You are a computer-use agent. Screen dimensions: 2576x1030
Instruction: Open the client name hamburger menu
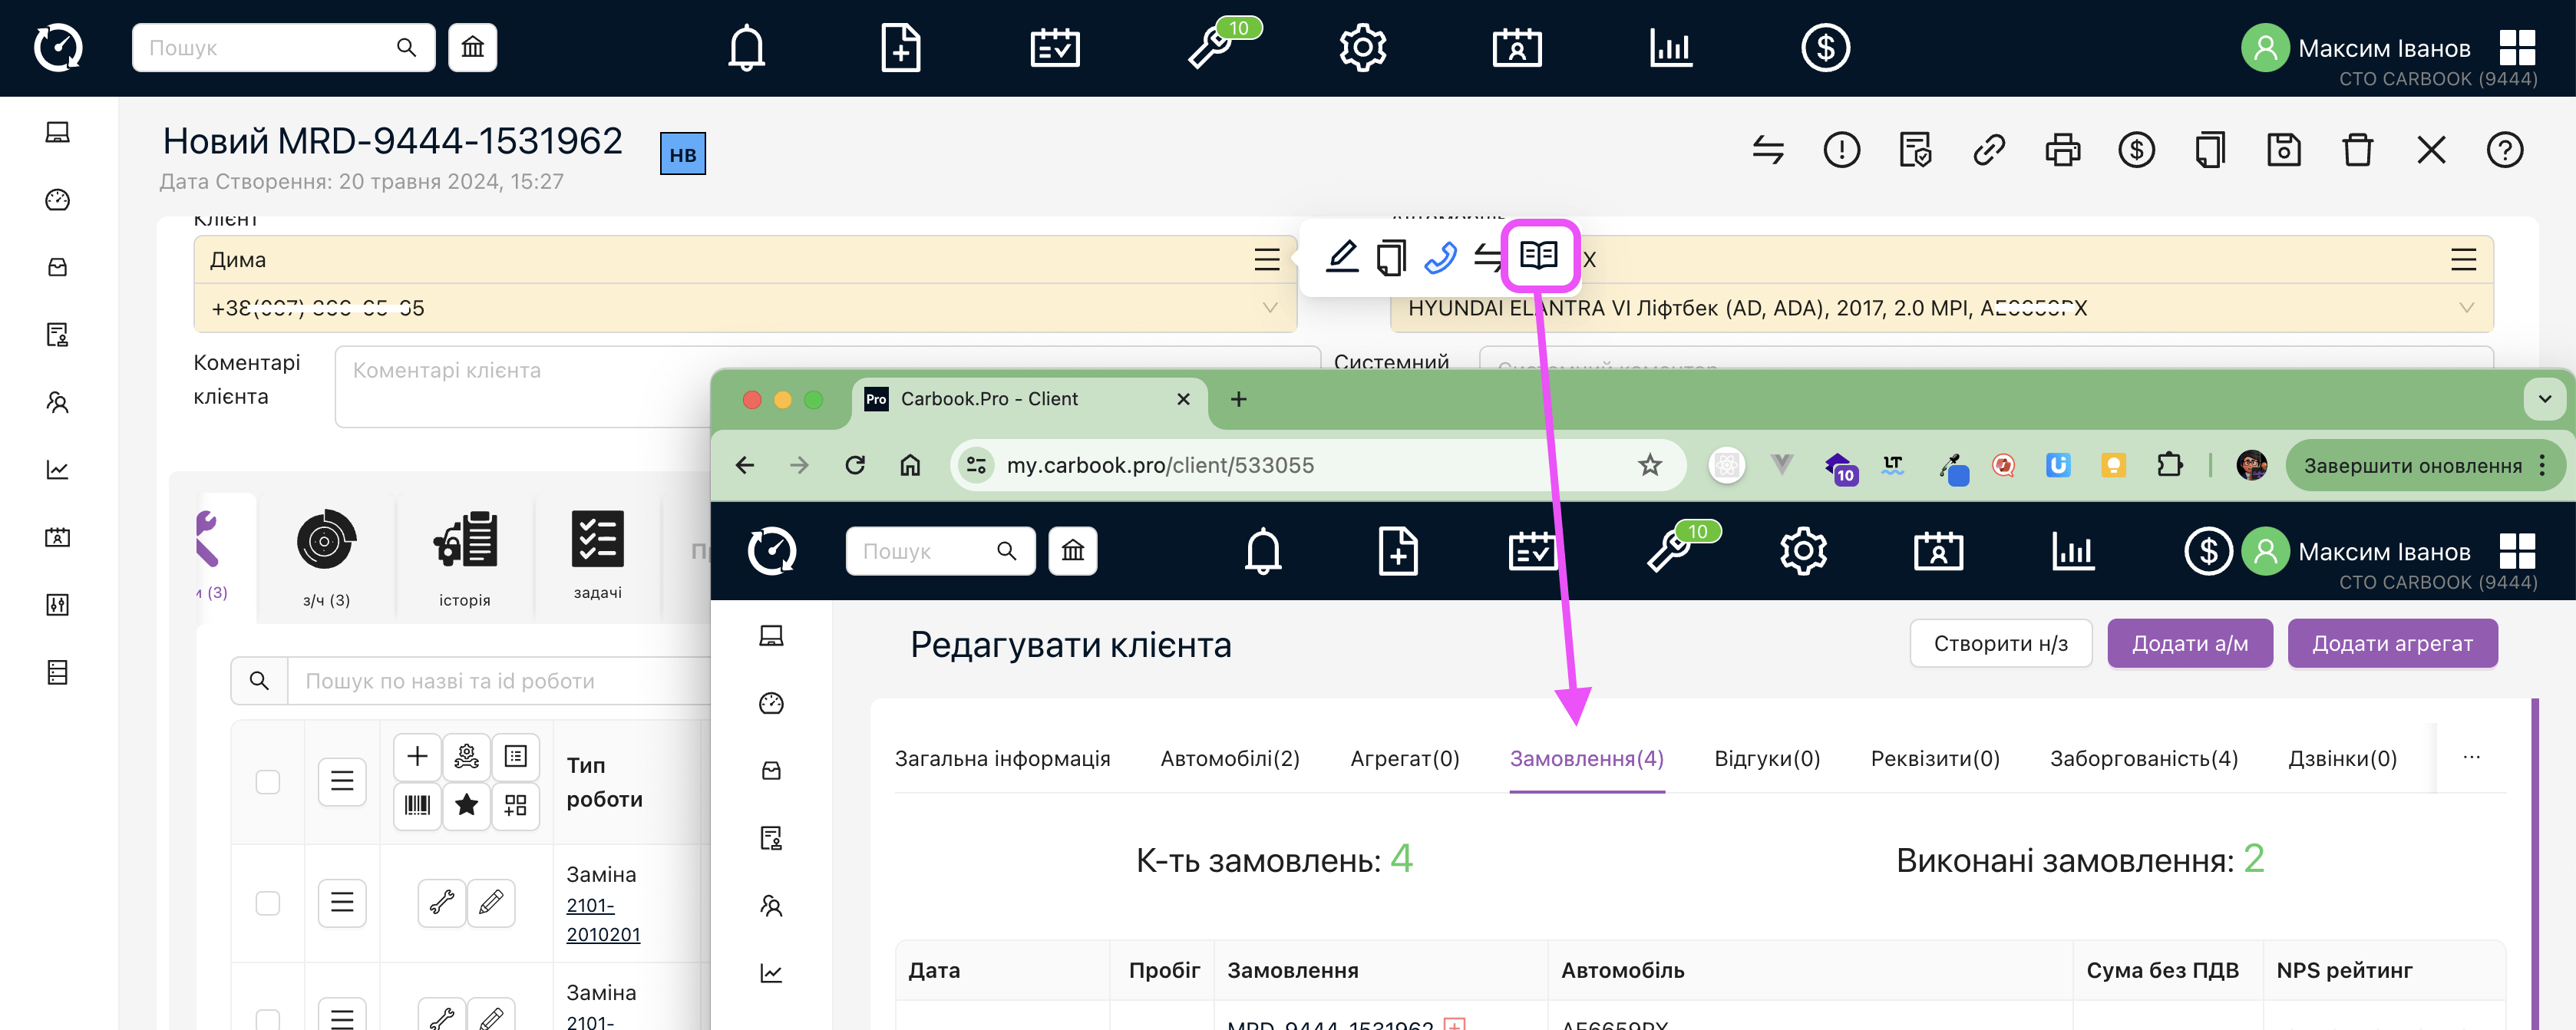(1267, 260)
